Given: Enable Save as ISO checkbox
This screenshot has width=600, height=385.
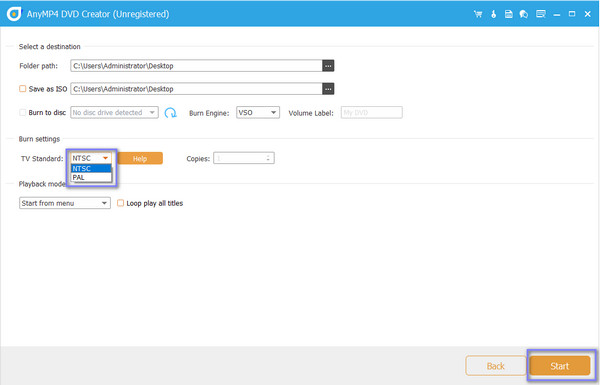Looking at the screenshot, I should click(23, 89).
